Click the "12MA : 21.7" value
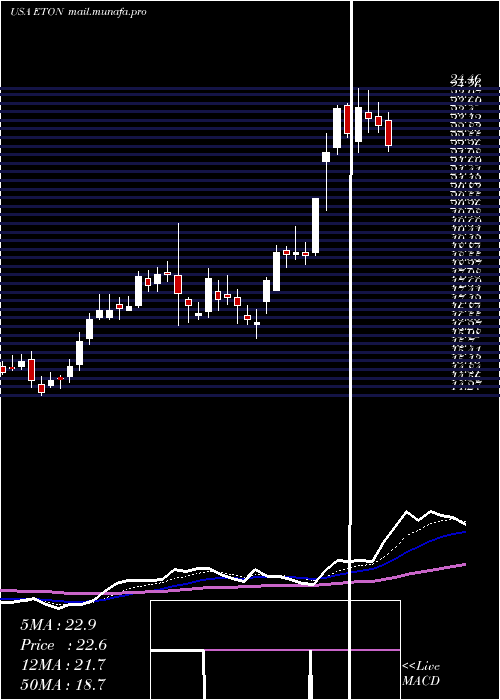 point(63,665)
